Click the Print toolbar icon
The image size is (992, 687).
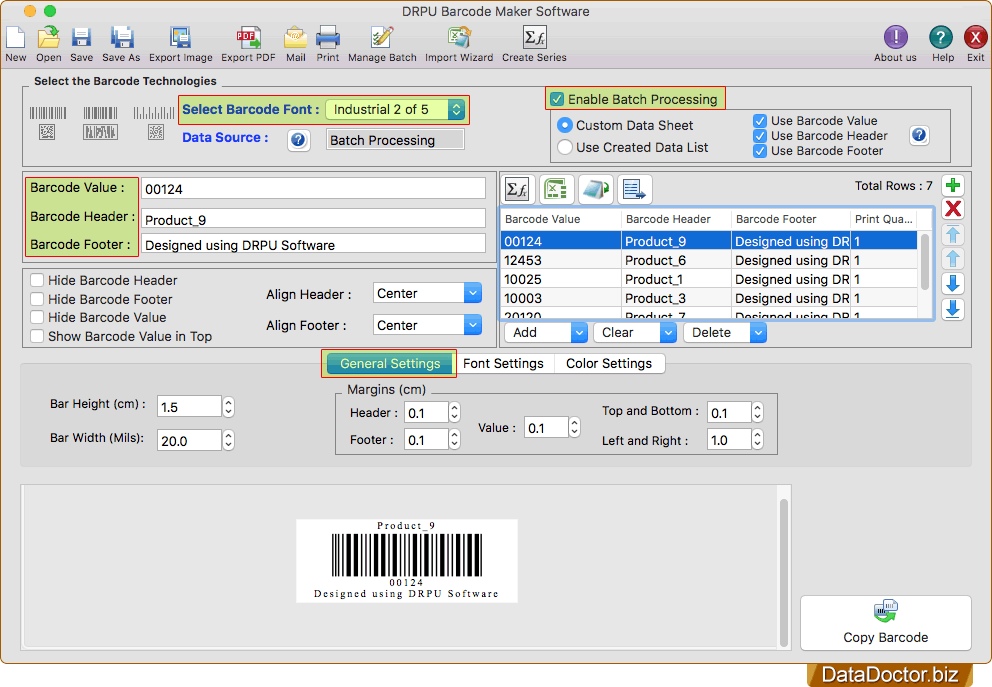[x=328, y=38]
